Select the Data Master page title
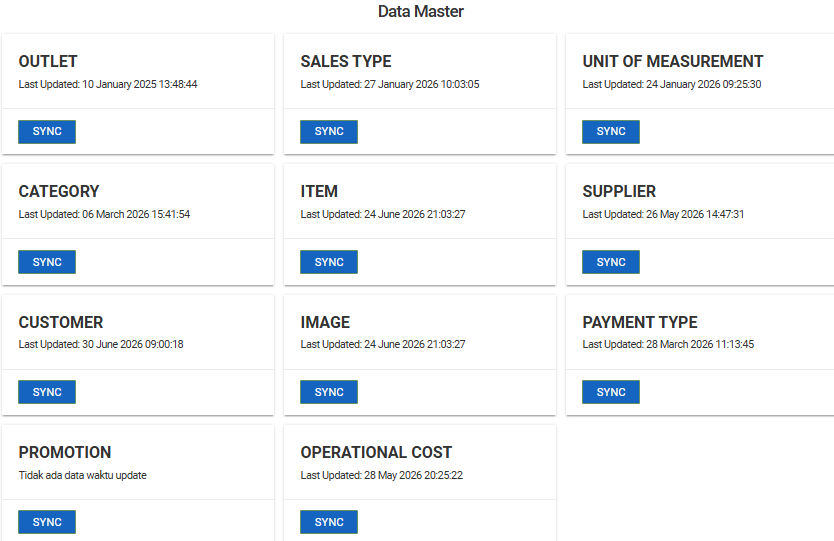Screen dimensions: 834x541 (421, 11)
